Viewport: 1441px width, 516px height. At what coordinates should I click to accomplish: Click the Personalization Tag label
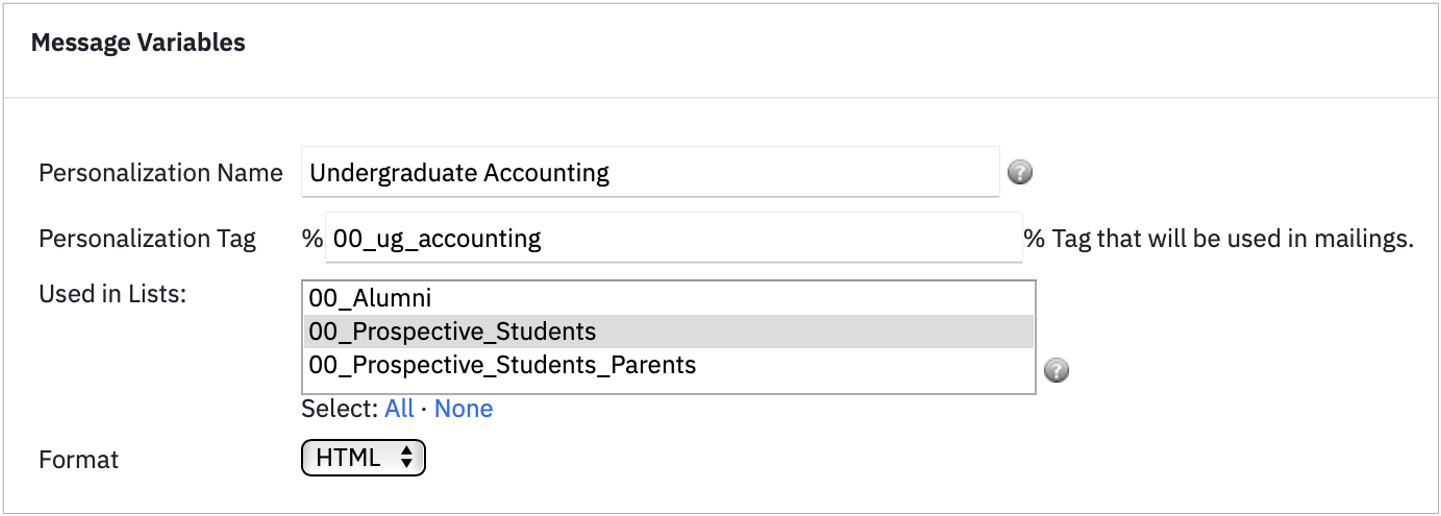pos(148,238)
